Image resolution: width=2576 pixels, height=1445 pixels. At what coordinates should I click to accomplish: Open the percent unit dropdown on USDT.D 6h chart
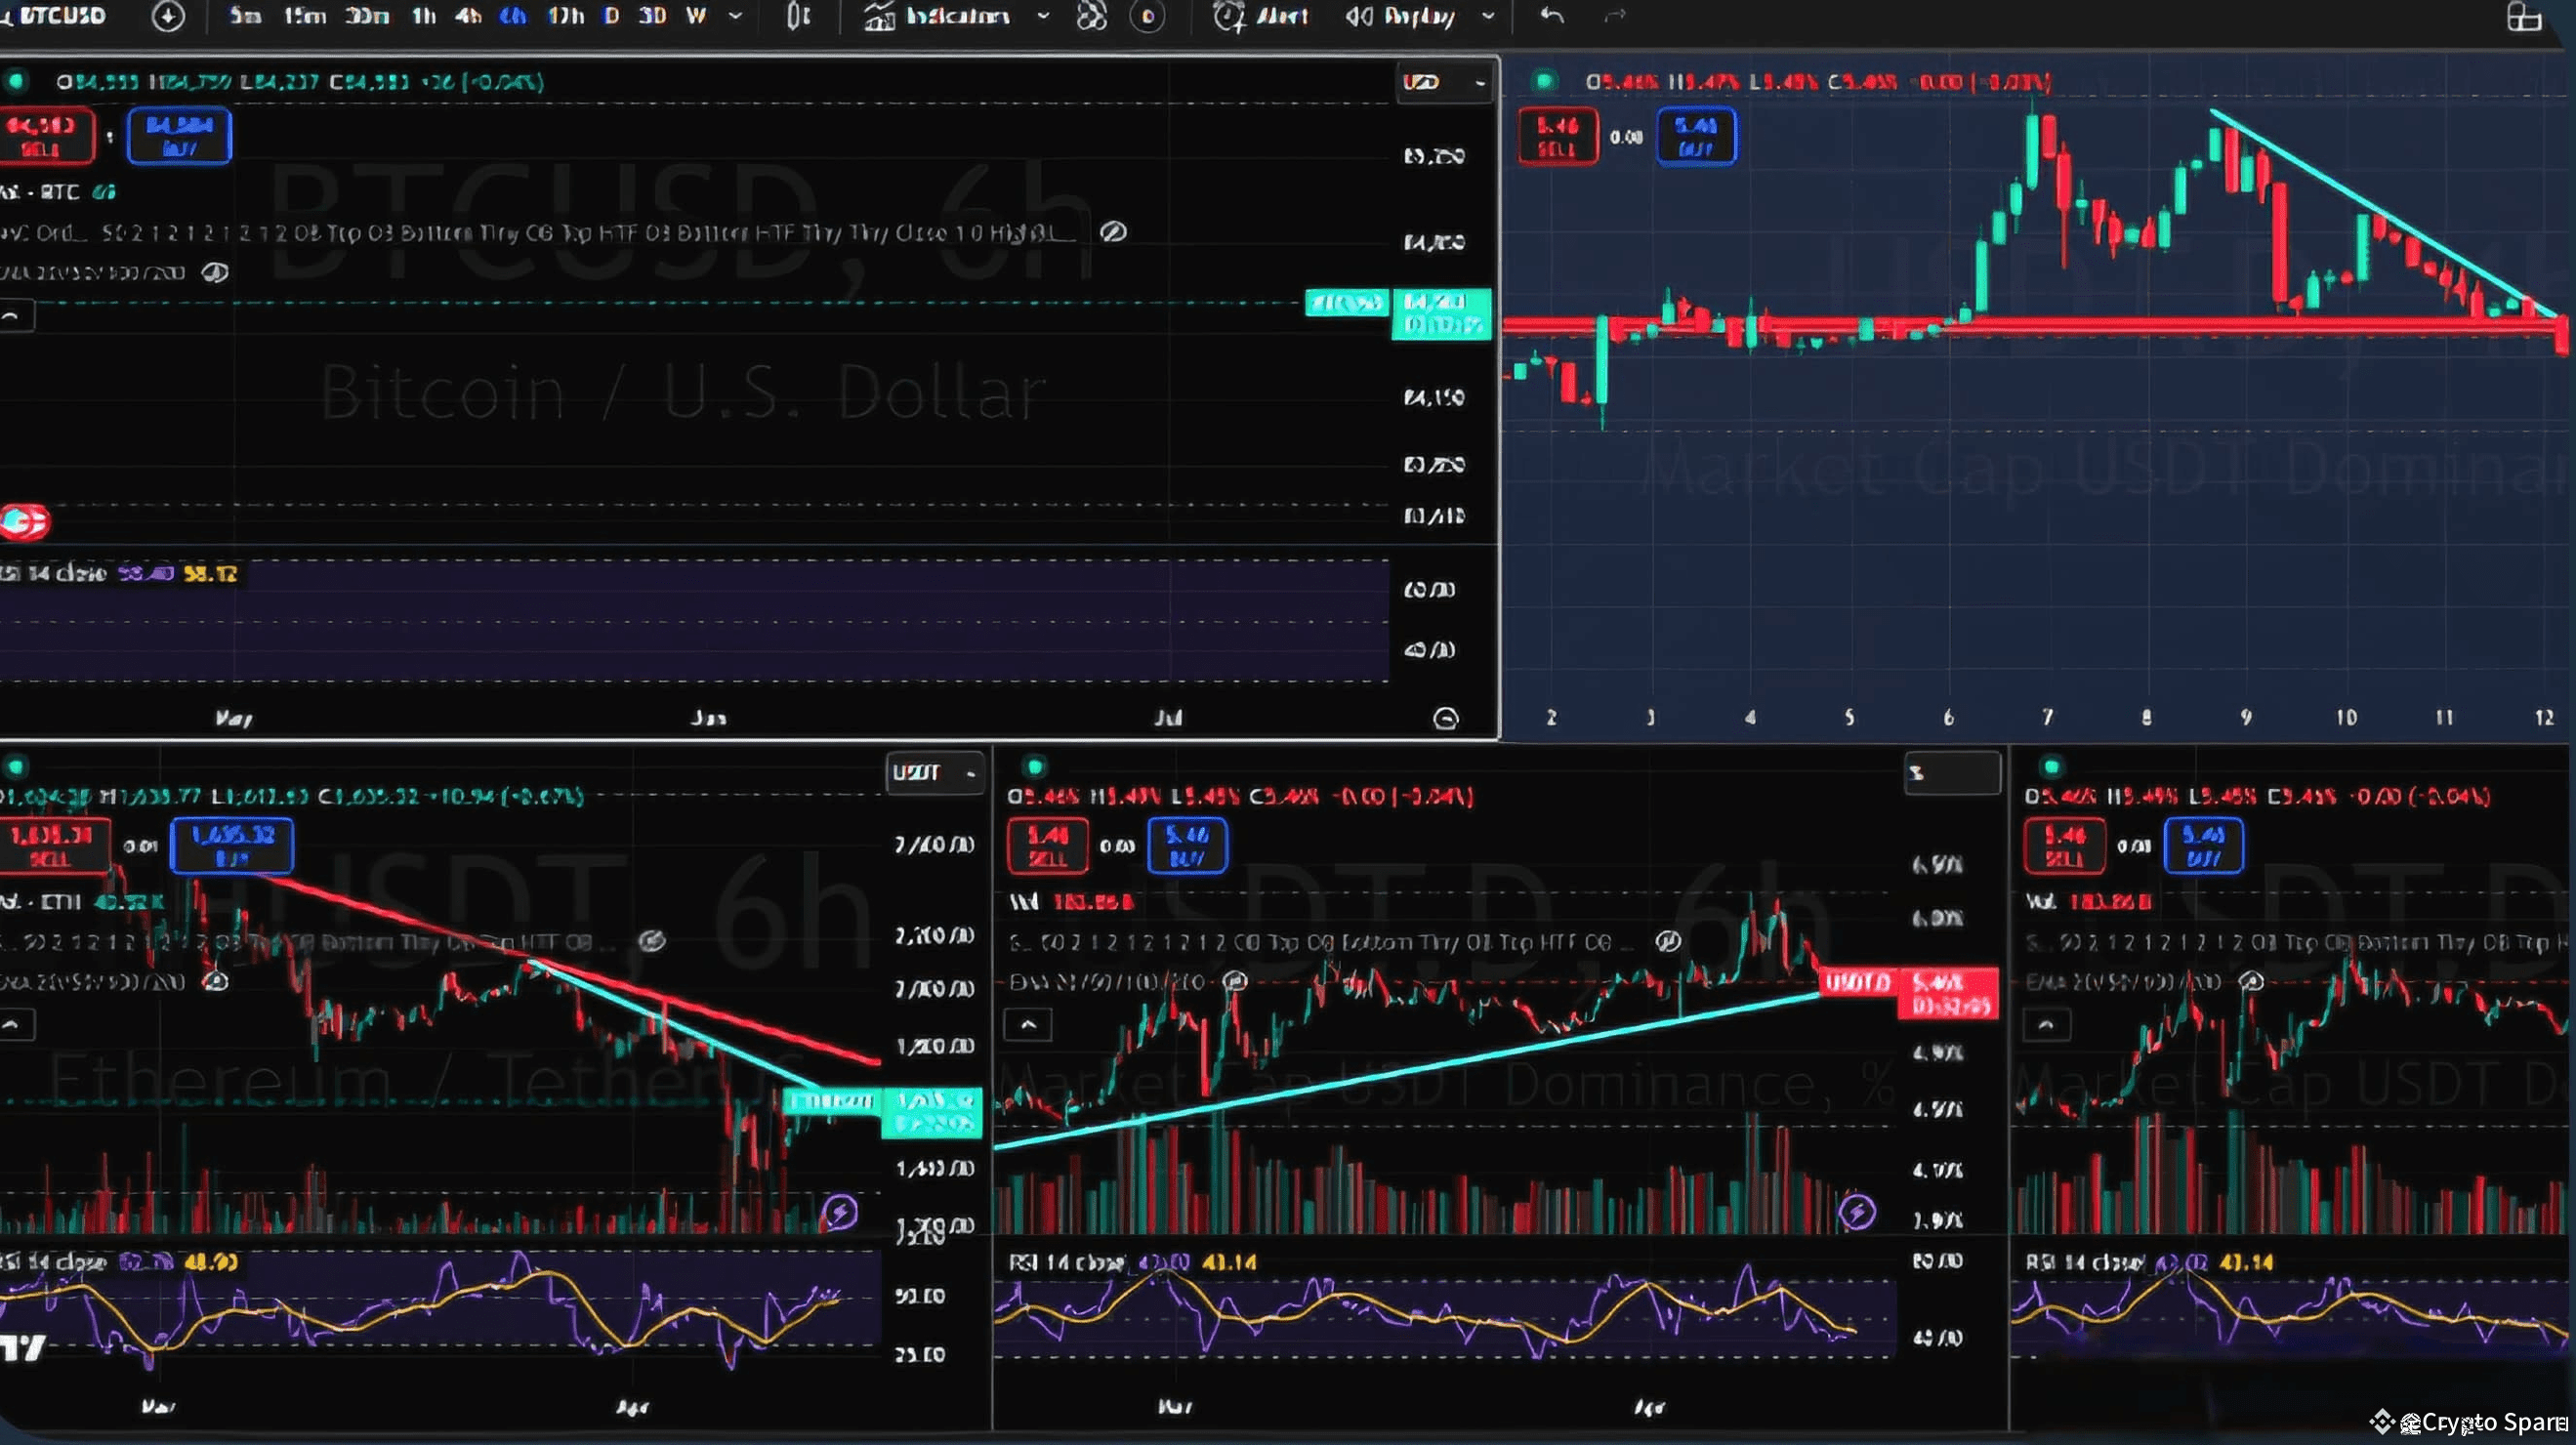[x=1952, y=773]
